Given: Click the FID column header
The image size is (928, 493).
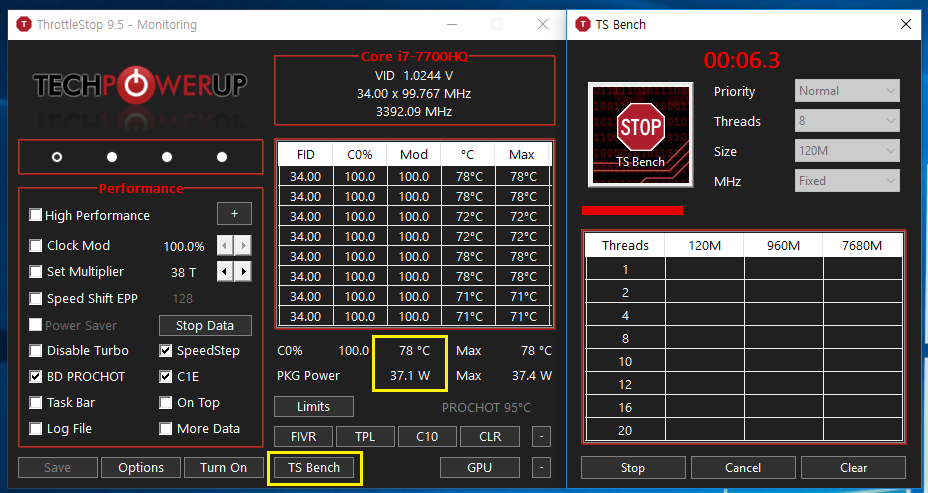Looking at the screenshot, I should pos(306,154).
